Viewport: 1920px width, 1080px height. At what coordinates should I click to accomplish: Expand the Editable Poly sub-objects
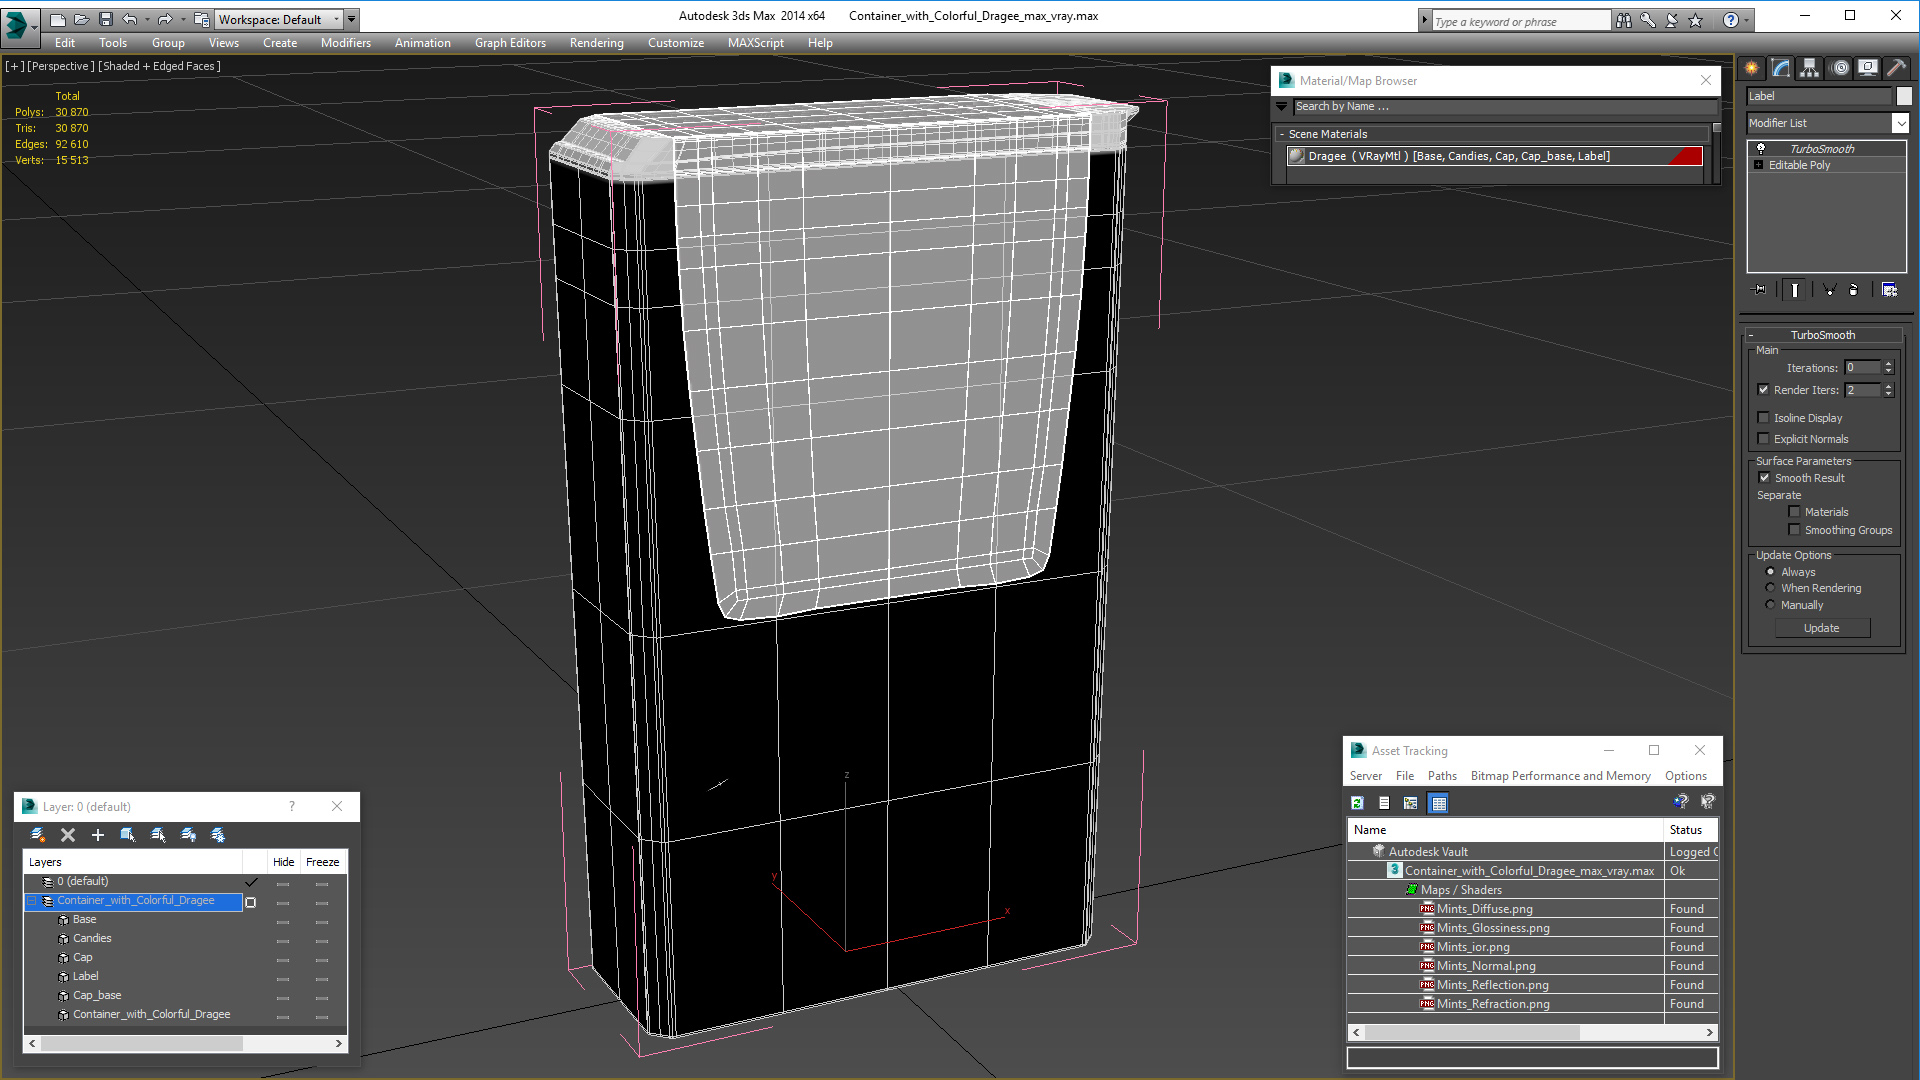point(1759,165)
